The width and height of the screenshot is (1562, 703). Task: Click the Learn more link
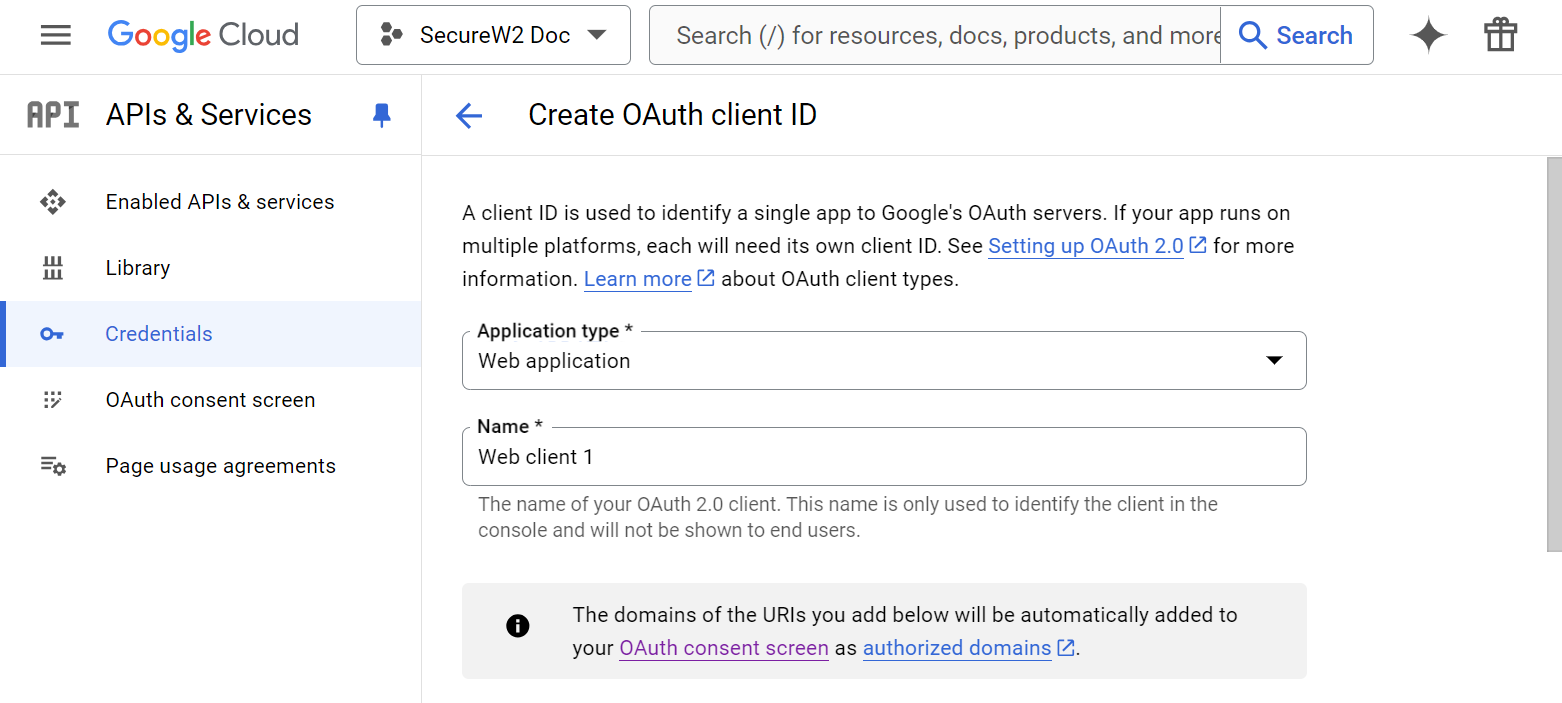(637, 279)
